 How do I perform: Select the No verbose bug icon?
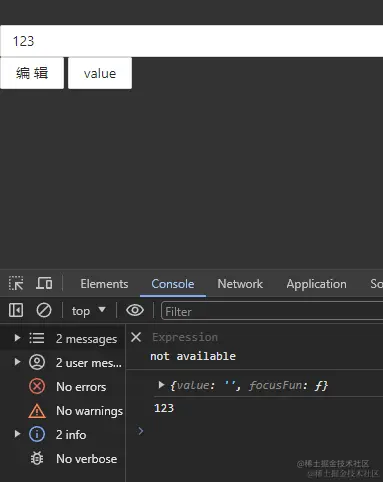pos(37,459)
